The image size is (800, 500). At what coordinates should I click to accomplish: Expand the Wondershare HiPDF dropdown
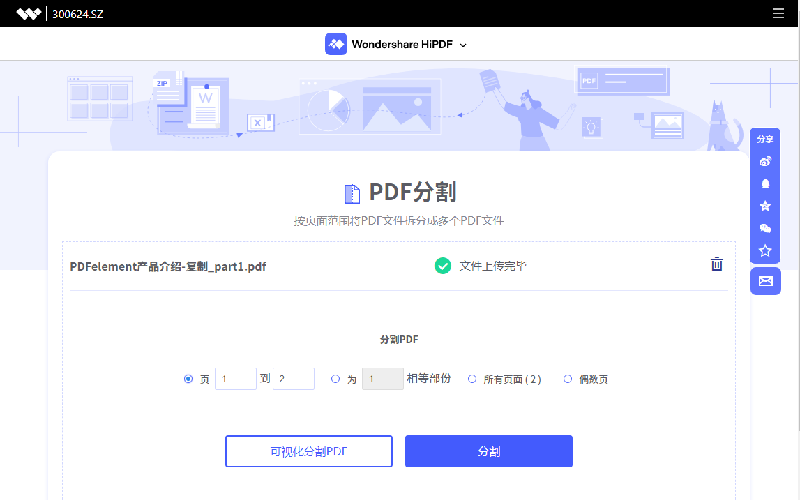click(x=463, y=45)
